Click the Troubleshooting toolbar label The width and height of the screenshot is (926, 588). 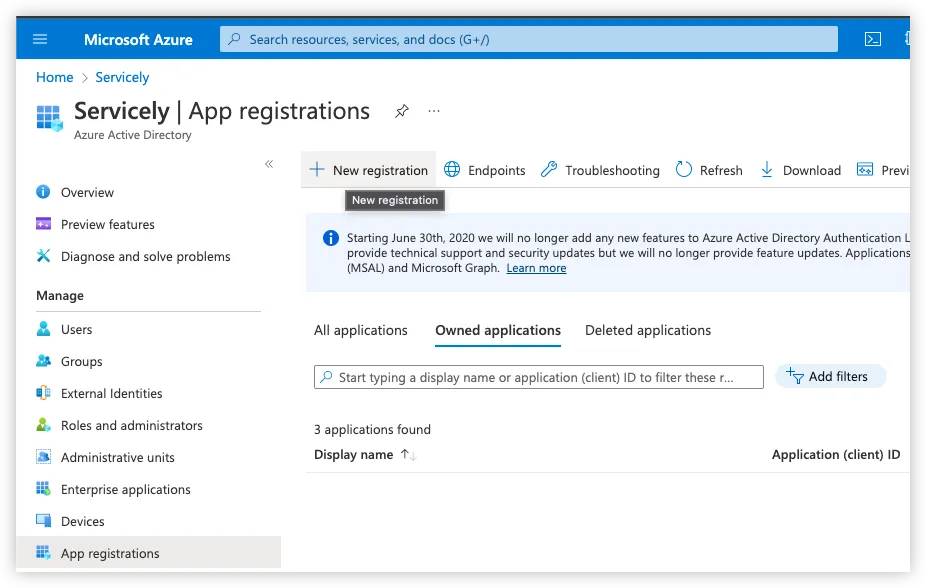(612, 171)
